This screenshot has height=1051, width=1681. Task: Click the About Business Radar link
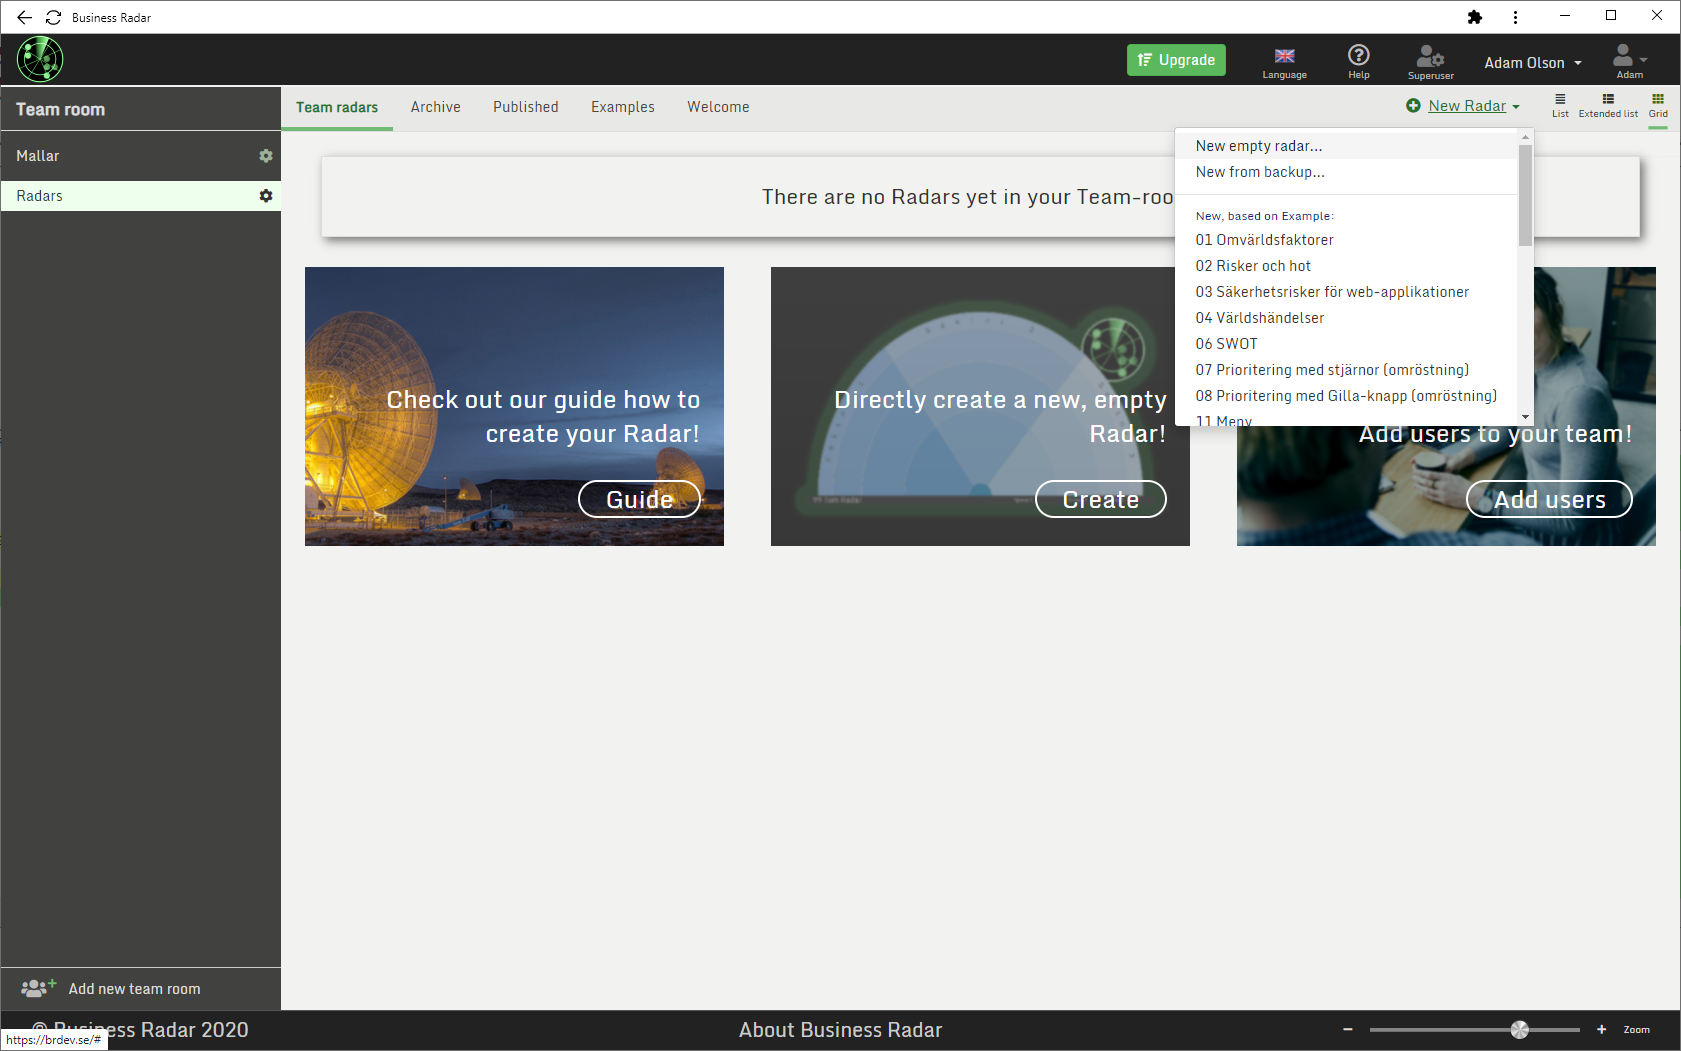(x=840, y=1030)
